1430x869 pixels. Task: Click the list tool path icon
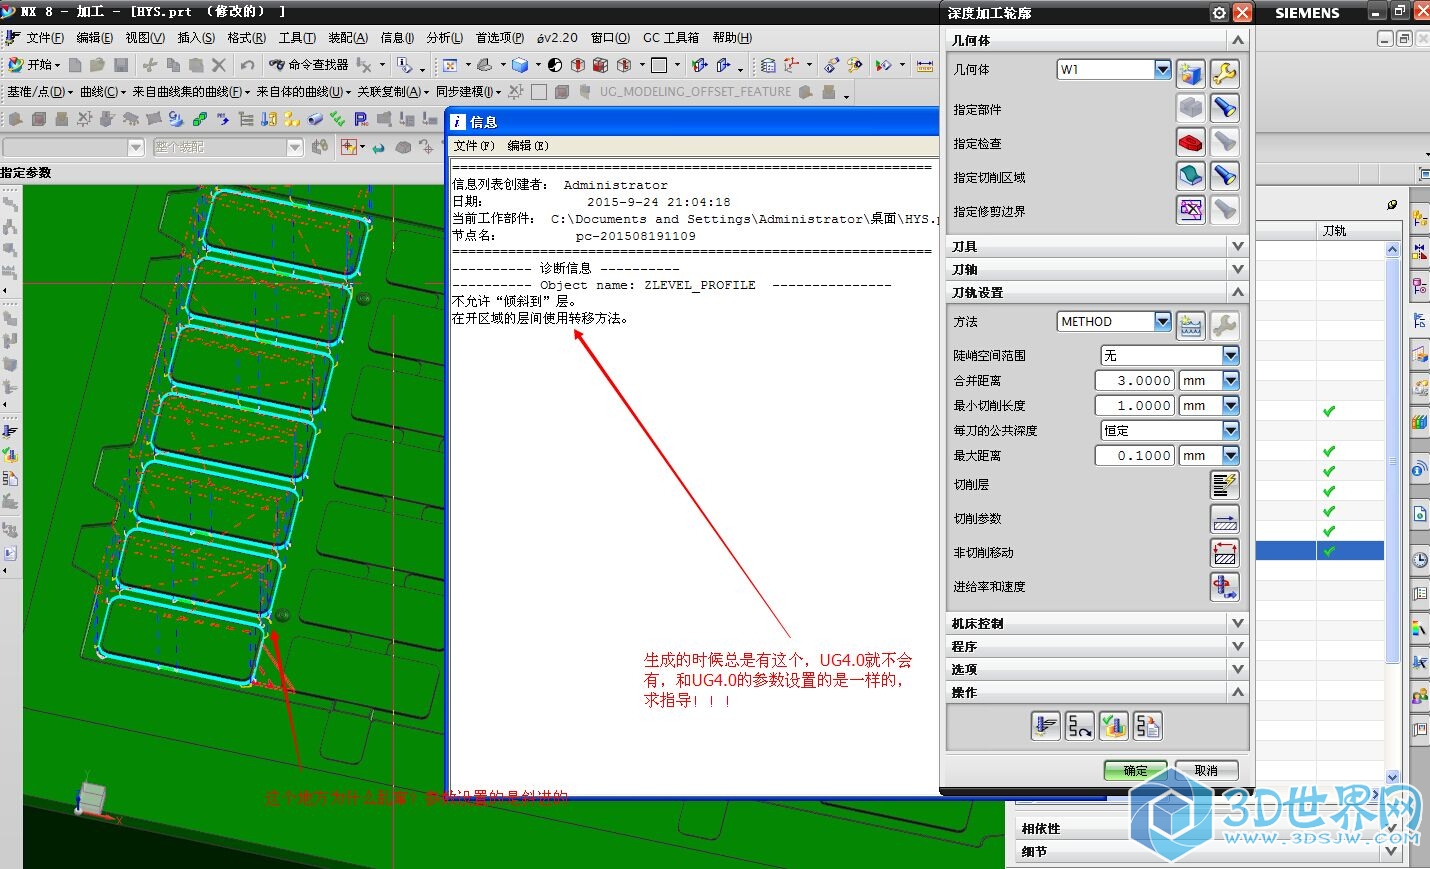tap(1148, 726)
